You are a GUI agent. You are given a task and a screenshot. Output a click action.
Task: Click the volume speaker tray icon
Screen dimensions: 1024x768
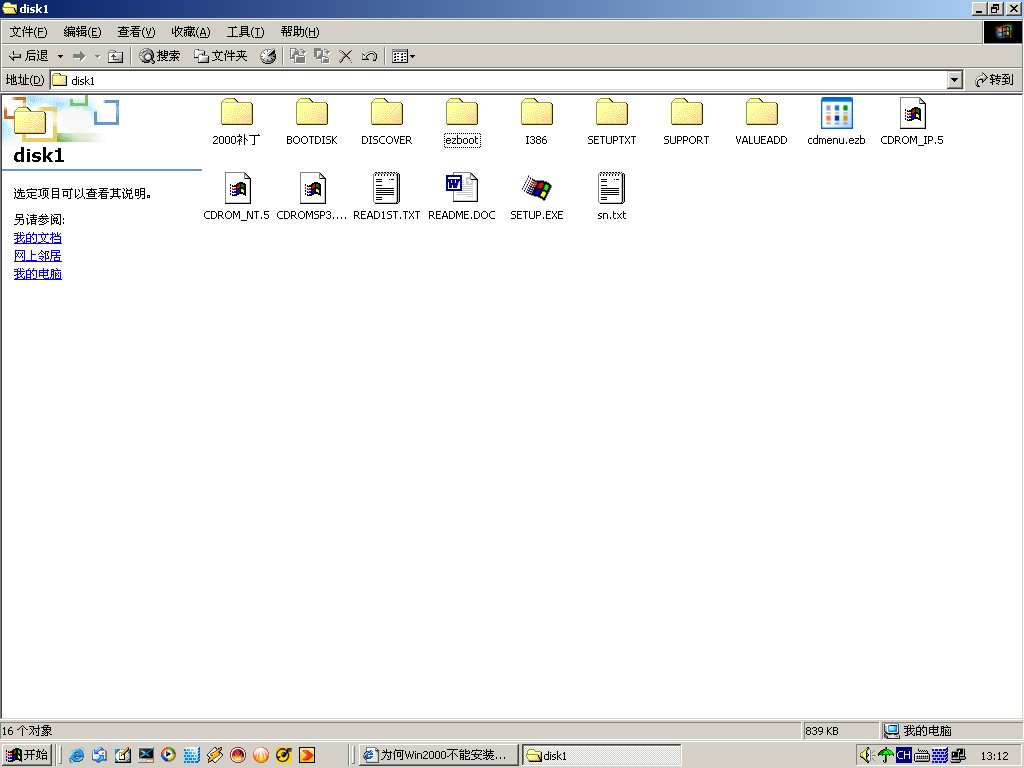click(x=867, y=756)
